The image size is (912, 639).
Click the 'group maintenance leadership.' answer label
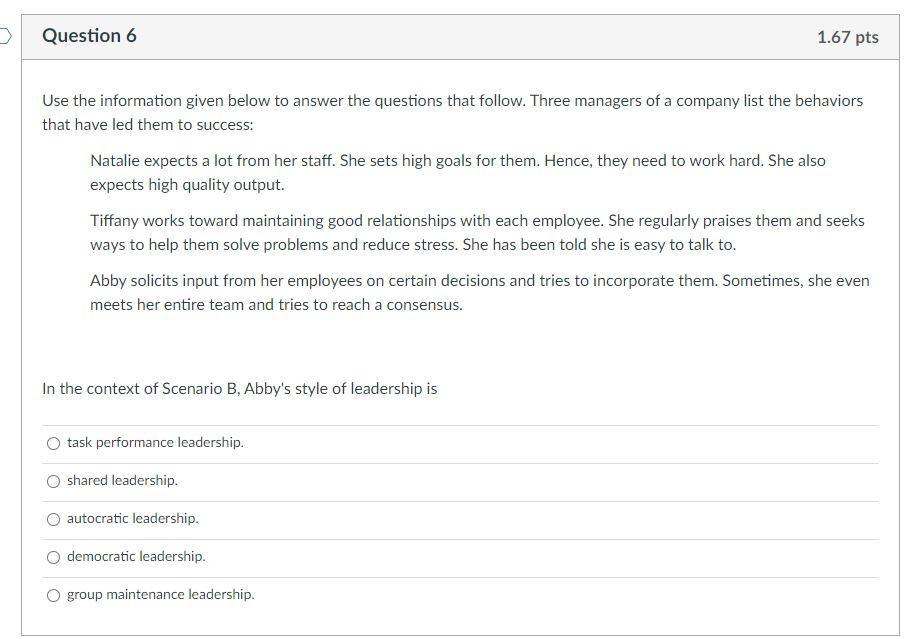[160, 594]
